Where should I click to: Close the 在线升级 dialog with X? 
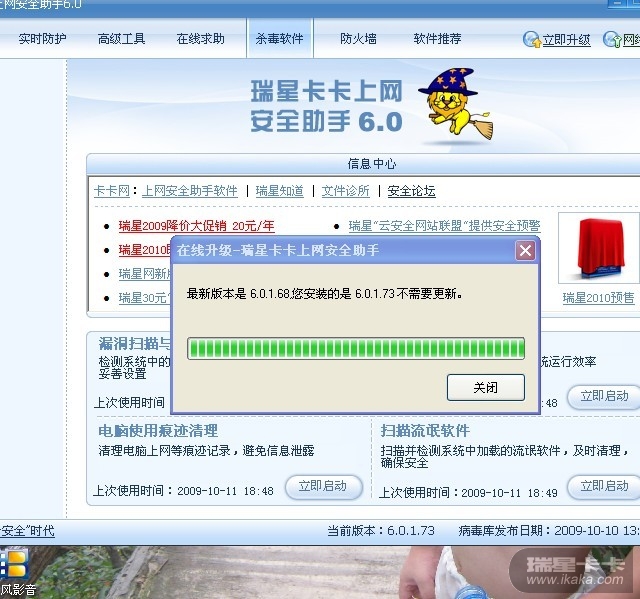tap(525, 250)
